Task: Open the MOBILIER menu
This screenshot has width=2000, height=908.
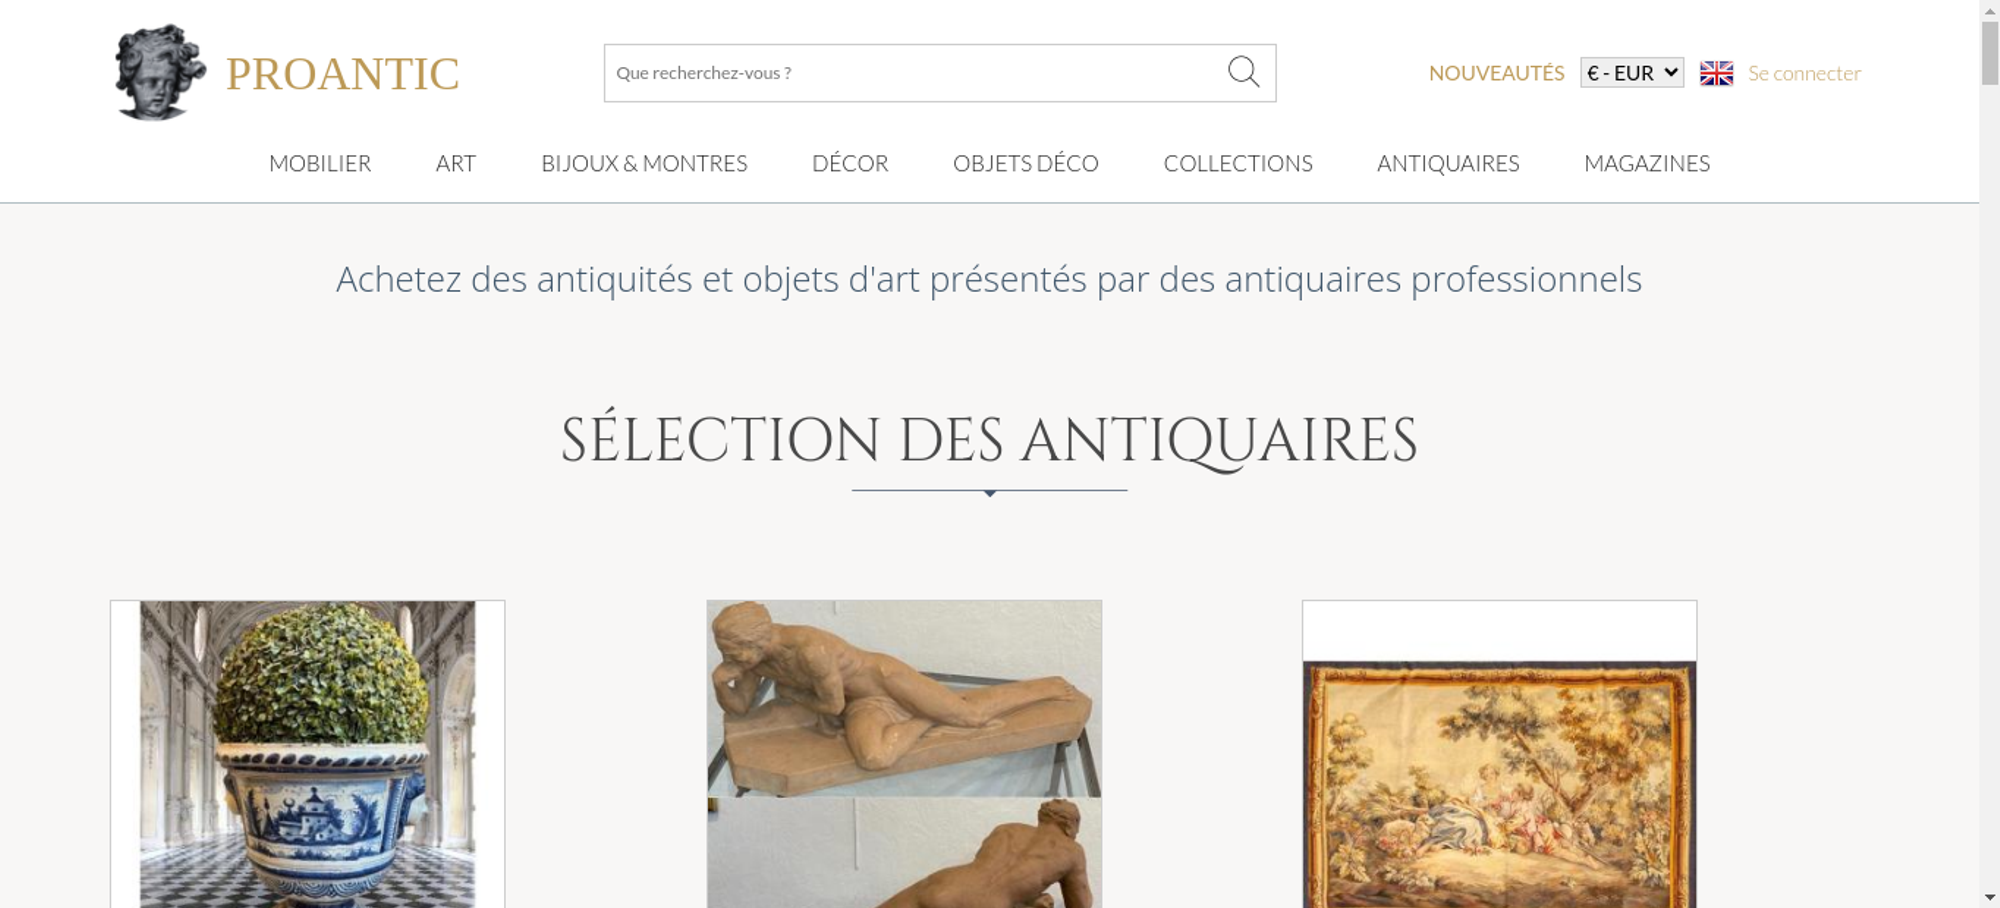Action: (x=320, y=163)
